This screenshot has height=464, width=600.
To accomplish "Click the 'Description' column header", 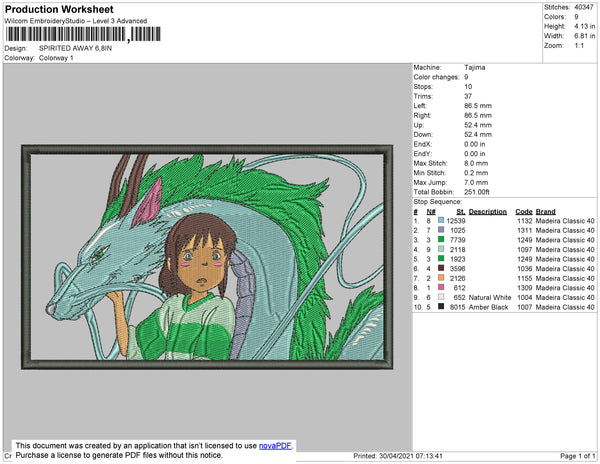I will tap(488, 212).
